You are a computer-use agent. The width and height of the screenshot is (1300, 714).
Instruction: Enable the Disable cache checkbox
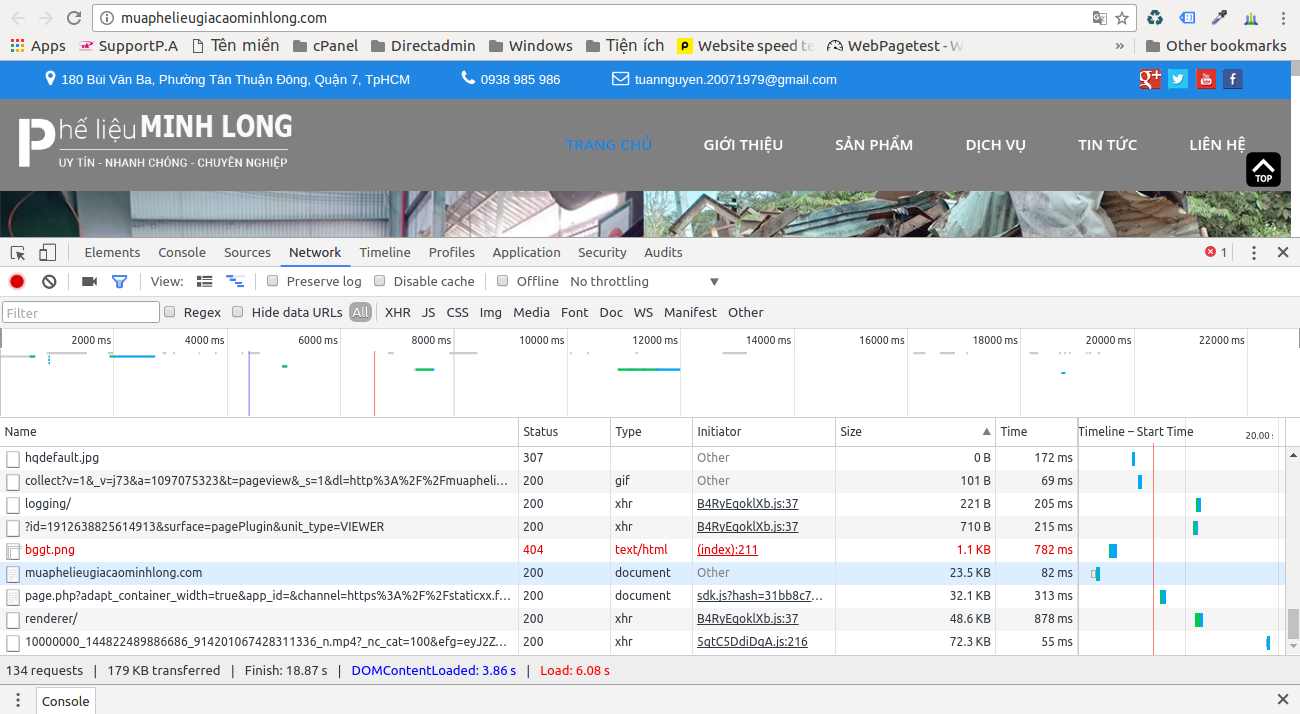click(380, 282)
